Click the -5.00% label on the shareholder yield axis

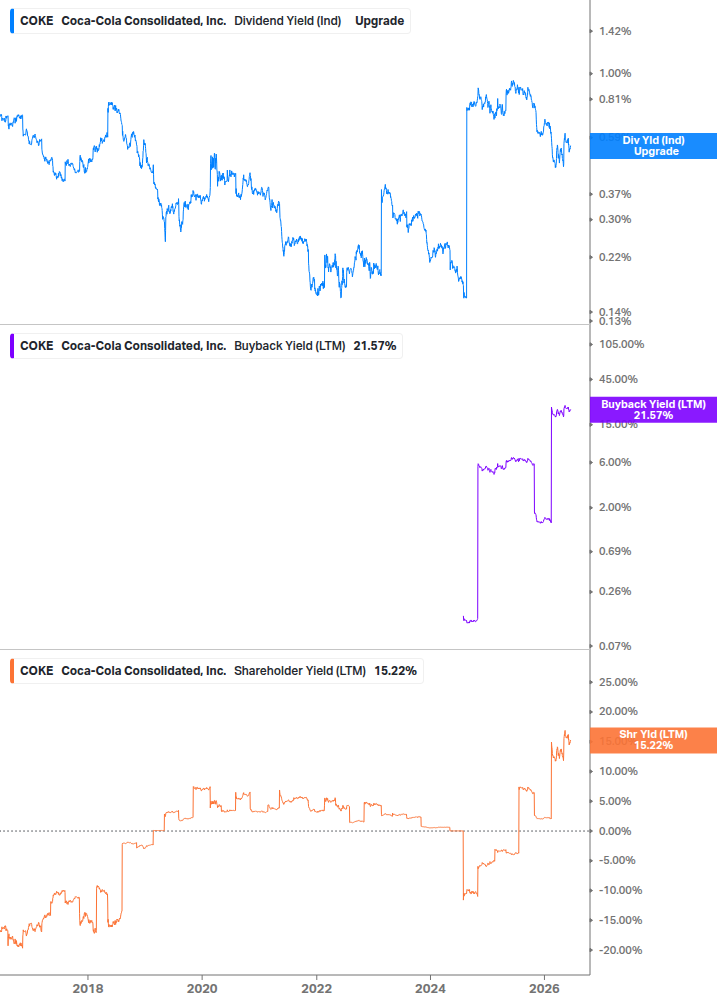point(617,860)
